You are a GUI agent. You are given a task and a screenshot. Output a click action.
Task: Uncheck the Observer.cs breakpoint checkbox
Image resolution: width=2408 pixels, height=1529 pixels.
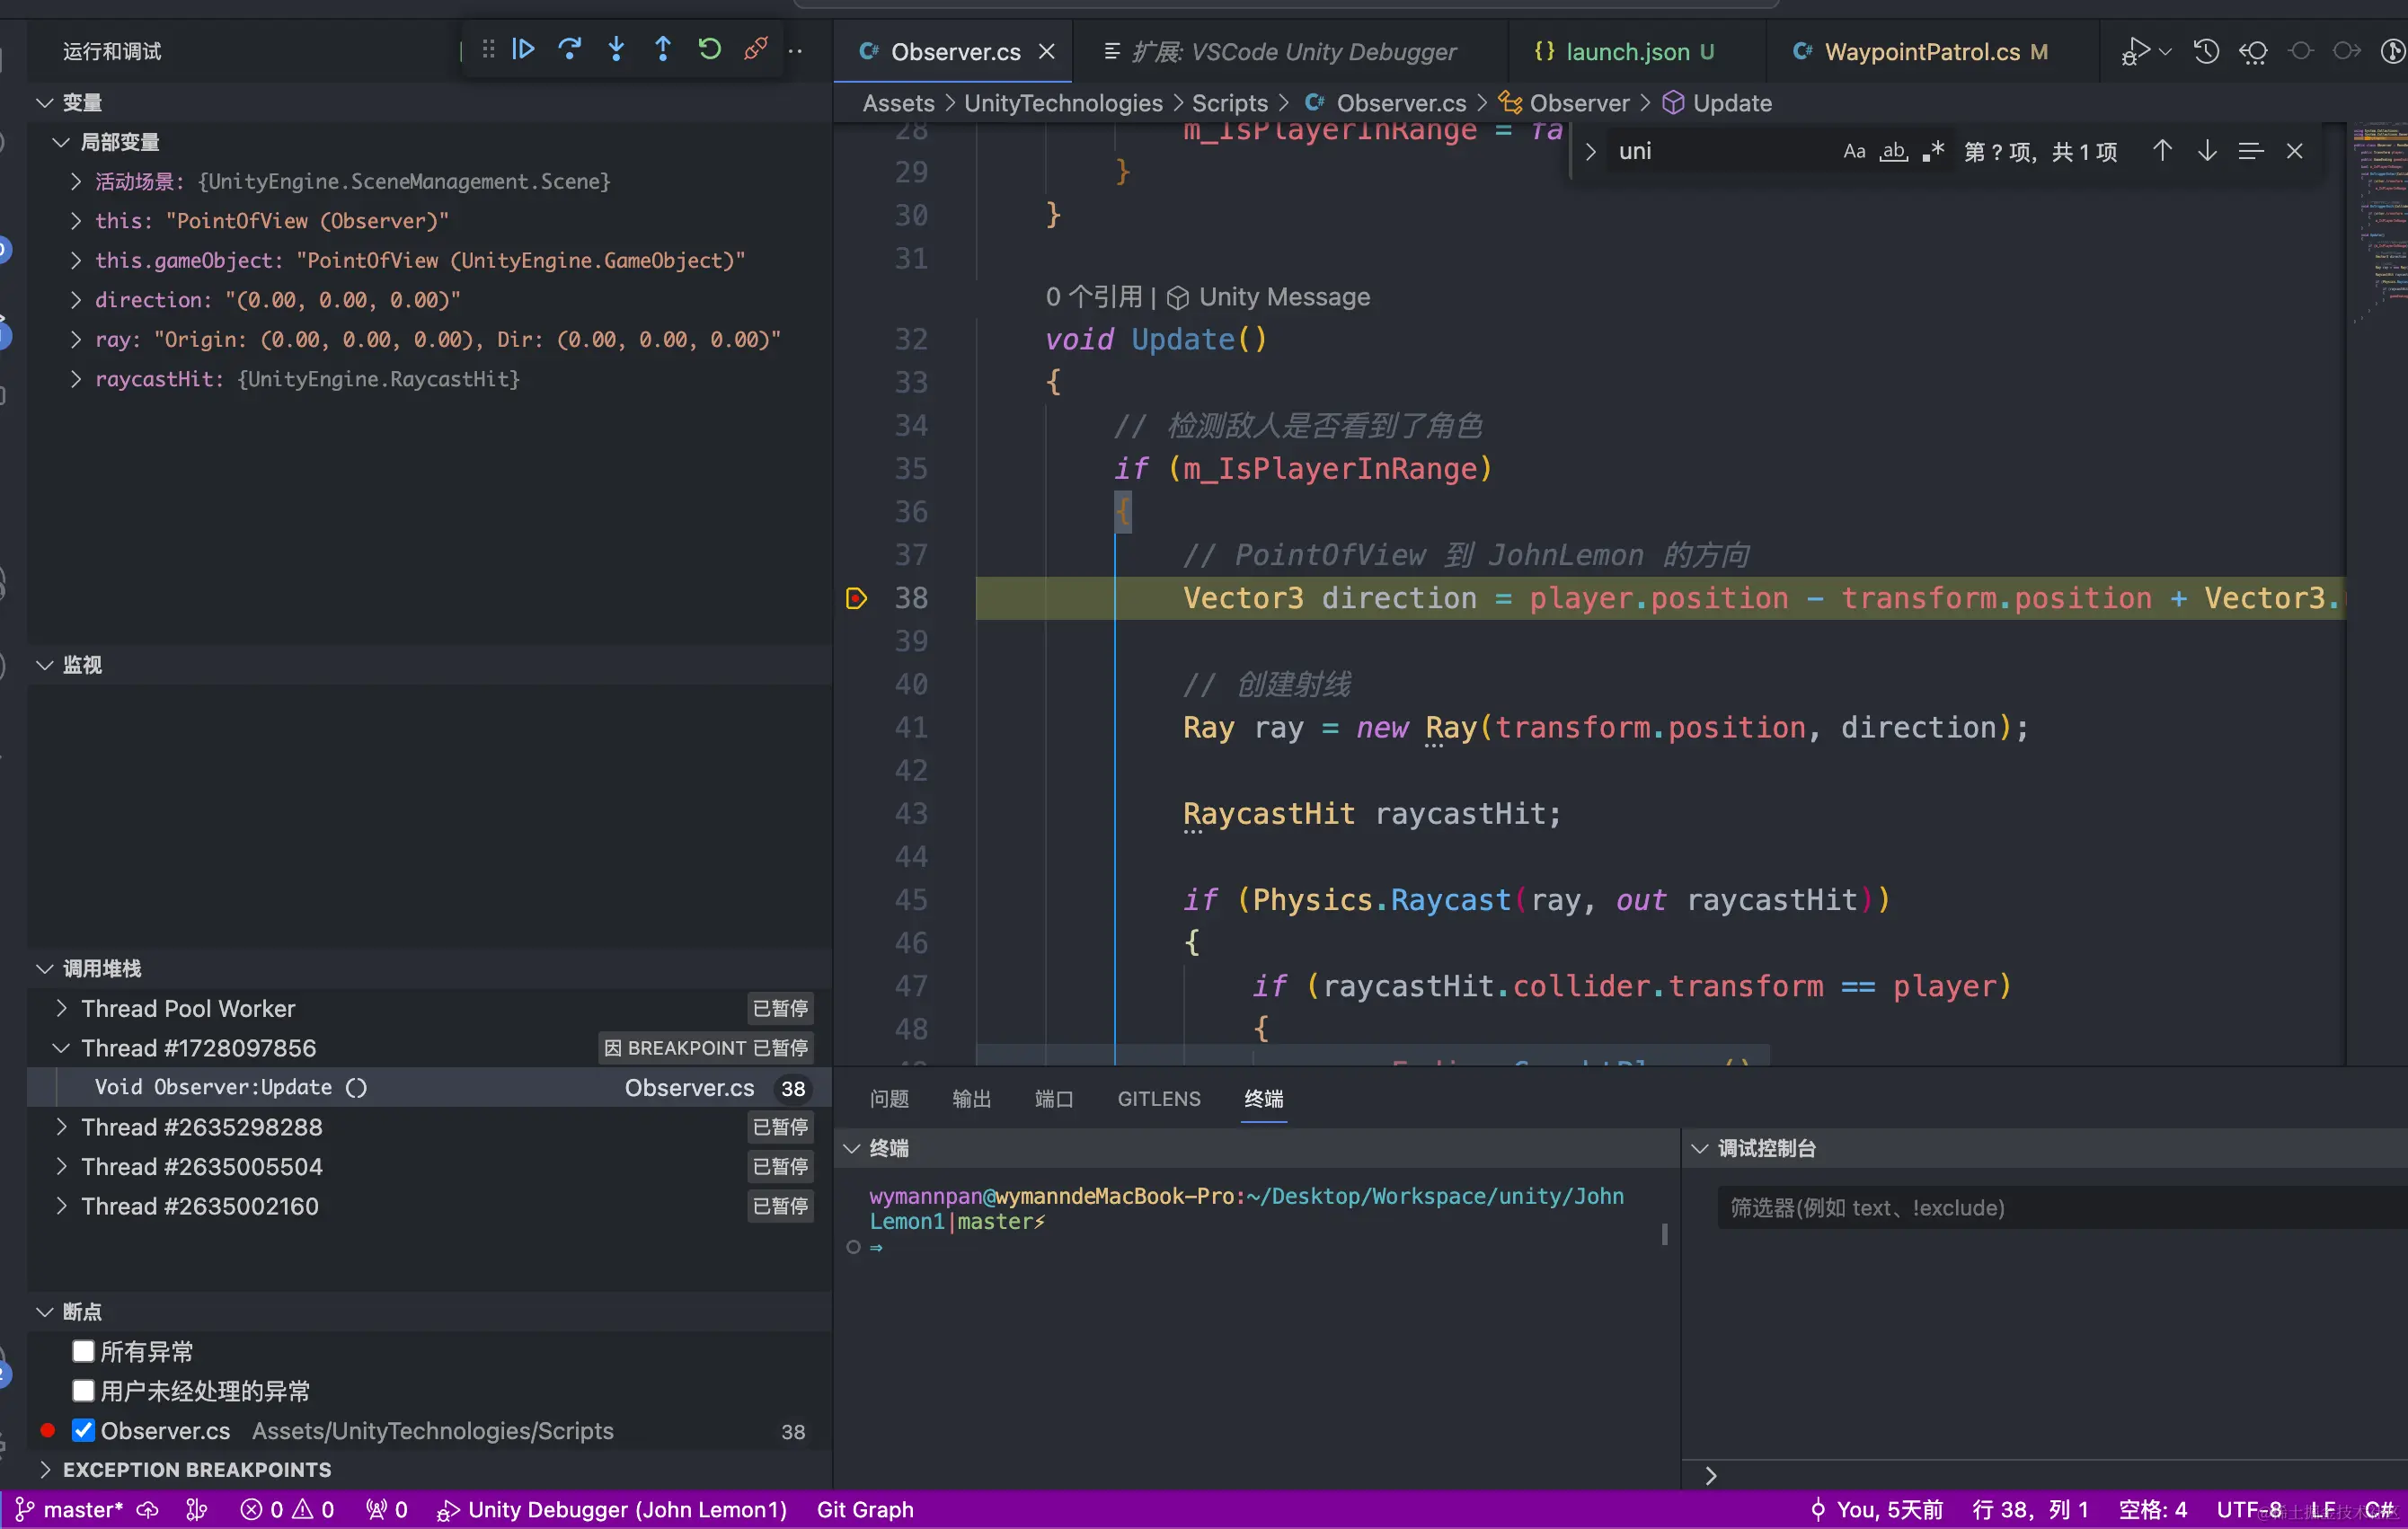(x=84, y=1431)
